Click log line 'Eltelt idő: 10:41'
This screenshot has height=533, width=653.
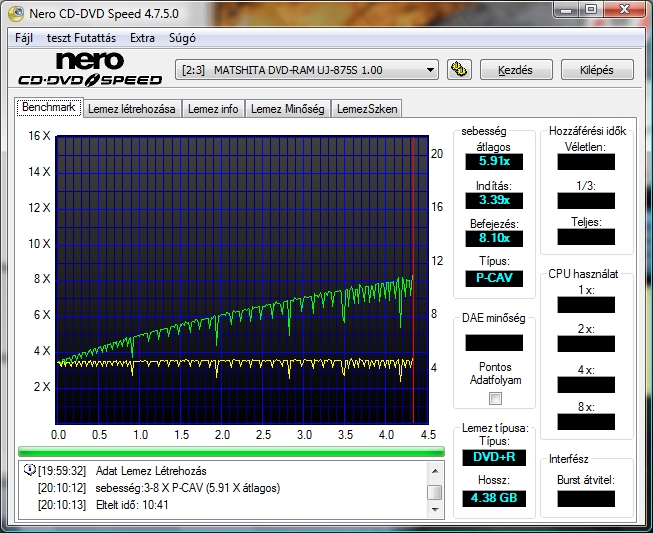coord(132,505)
